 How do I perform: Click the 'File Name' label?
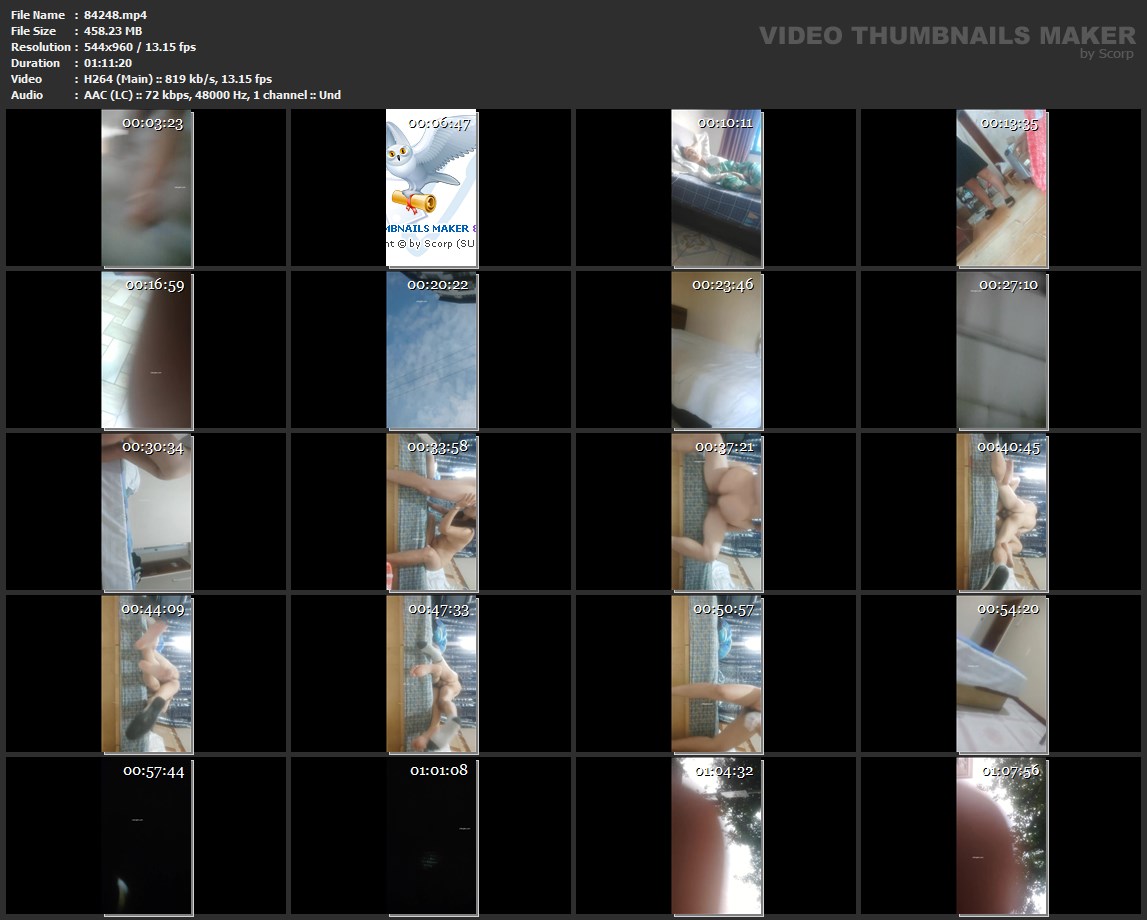(38, 15)
